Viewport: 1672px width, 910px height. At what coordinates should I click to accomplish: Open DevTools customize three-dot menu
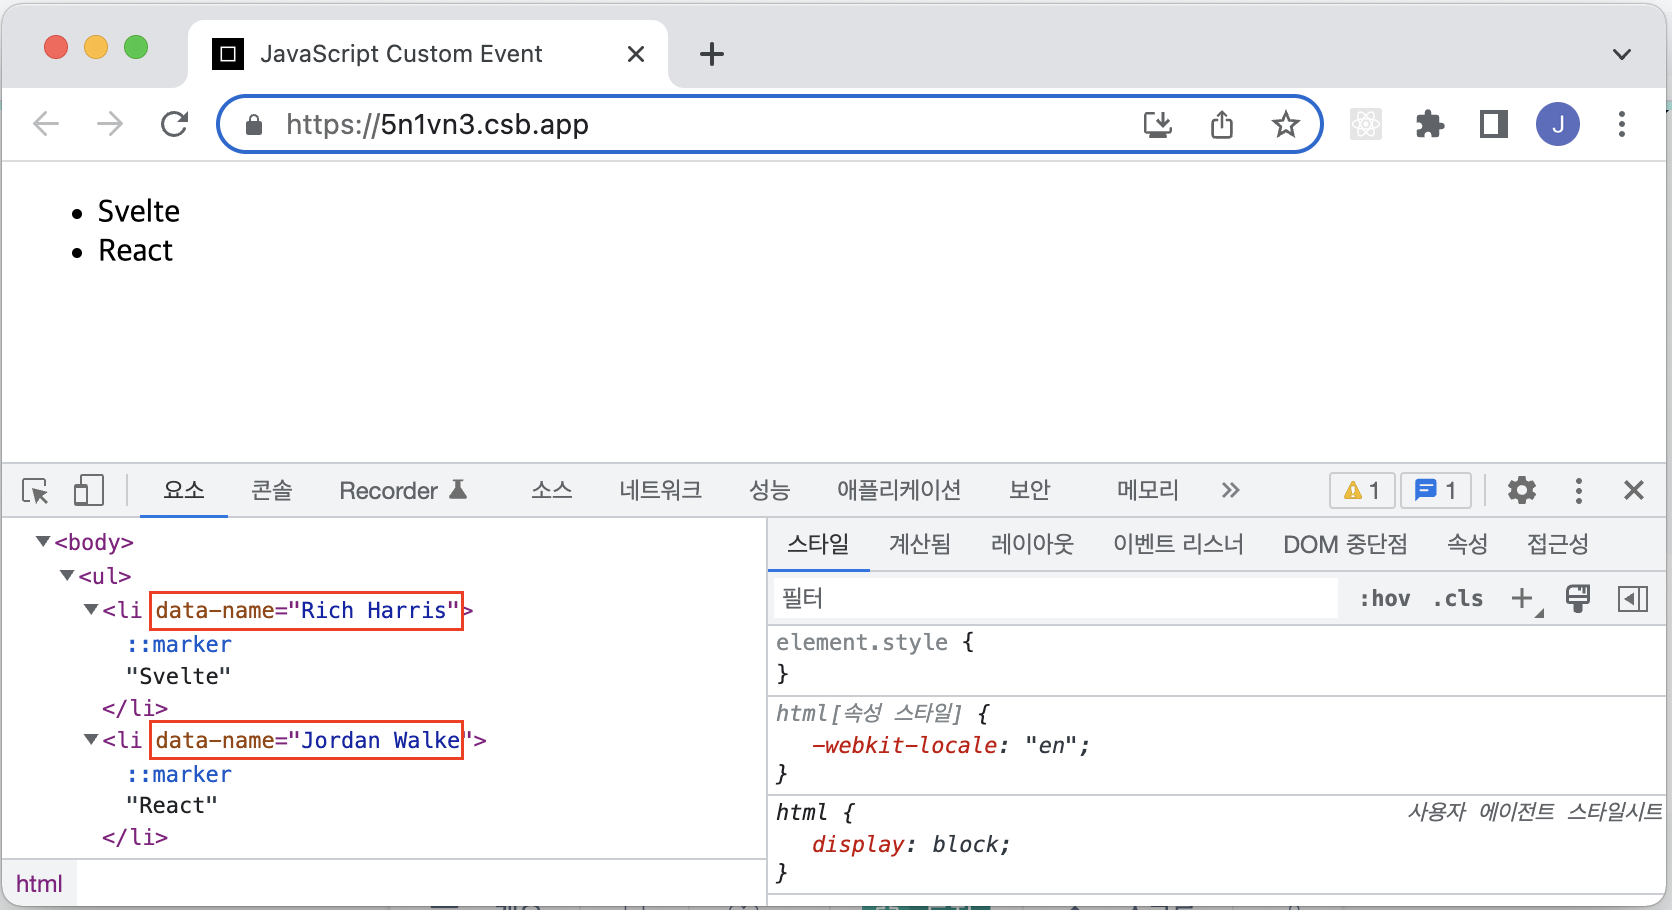[x=1579, y=490]
